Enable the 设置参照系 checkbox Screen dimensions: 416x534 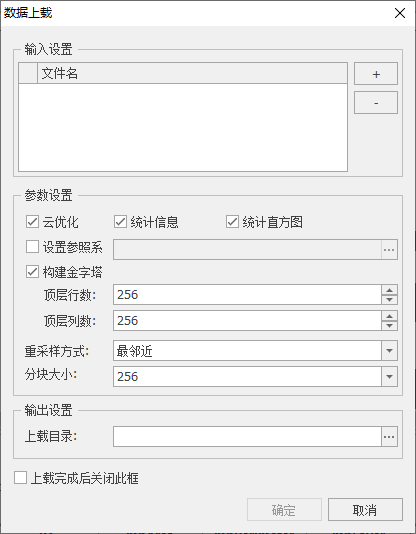click(32, 247)
